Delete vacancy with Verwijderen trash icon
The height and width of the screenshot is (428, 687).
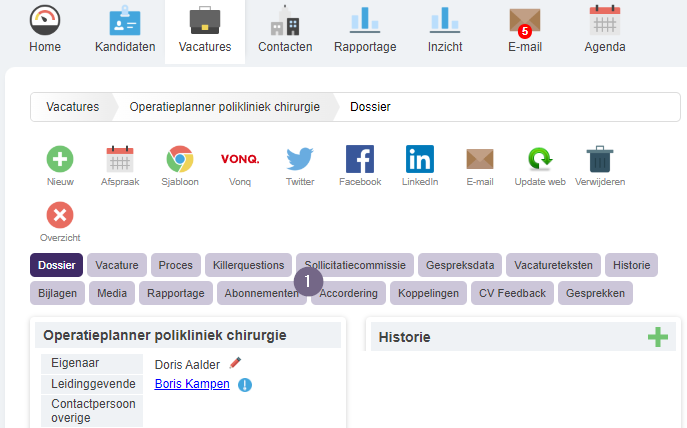tap(600, 159)
